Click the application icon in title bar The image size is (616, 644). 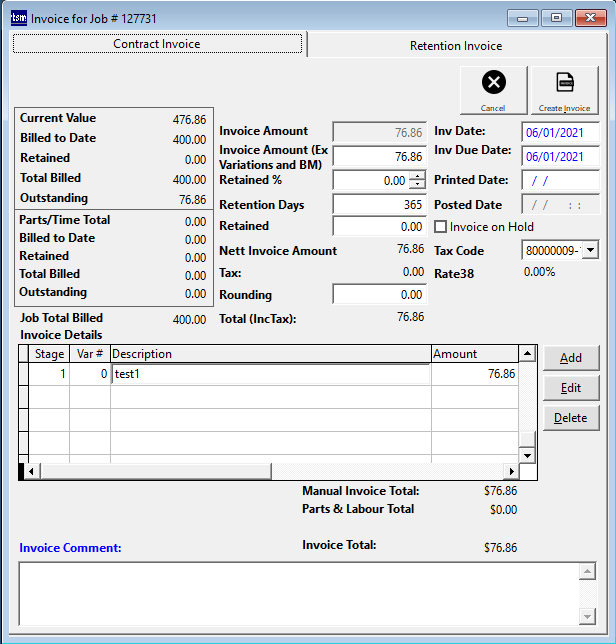point(19,18)
